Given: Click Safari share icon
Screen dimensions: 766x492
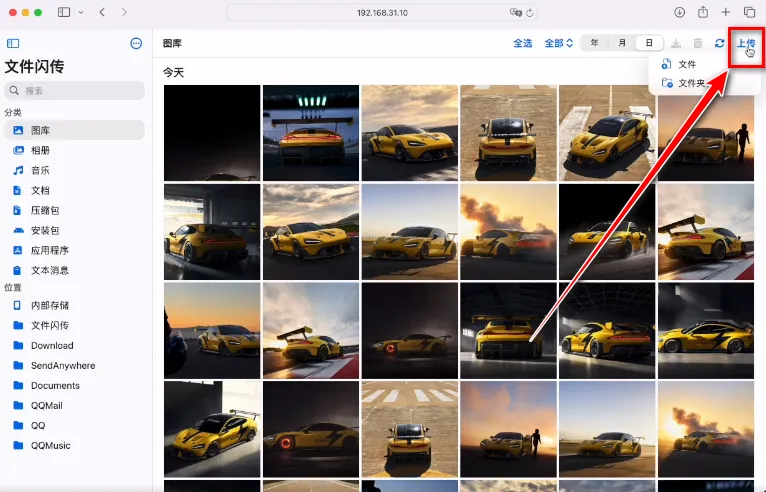Looking at the screenshot, I should (703, 12).
